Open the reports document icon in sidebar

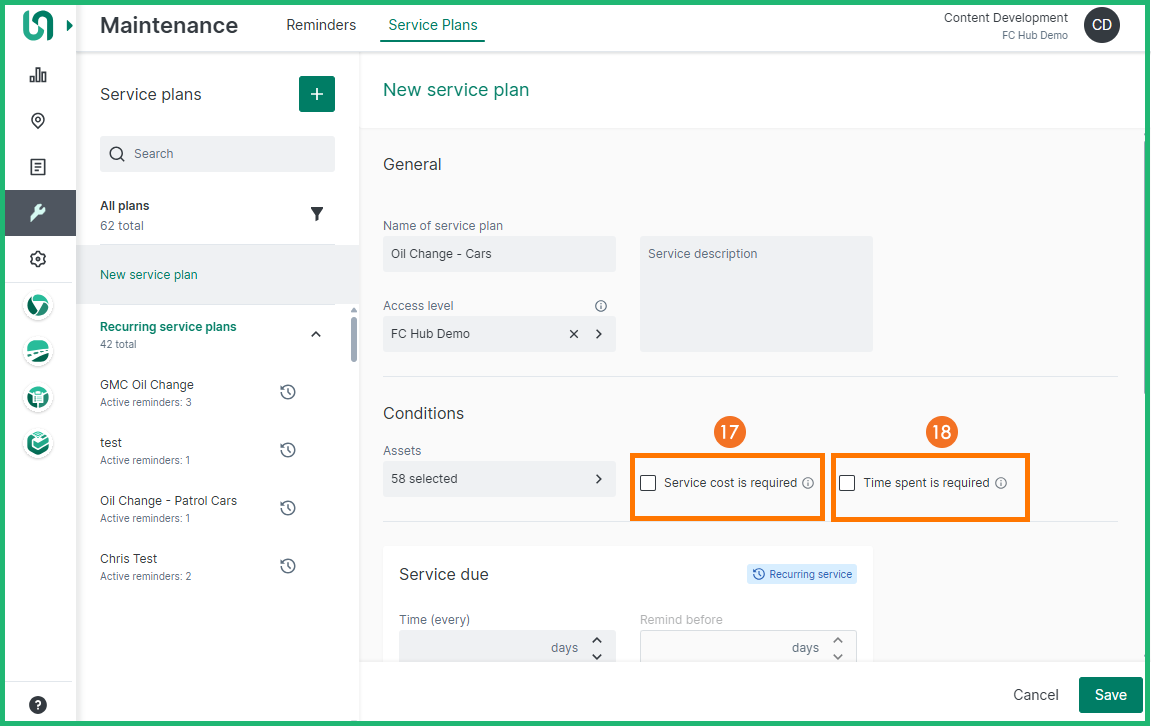(38, 167)
